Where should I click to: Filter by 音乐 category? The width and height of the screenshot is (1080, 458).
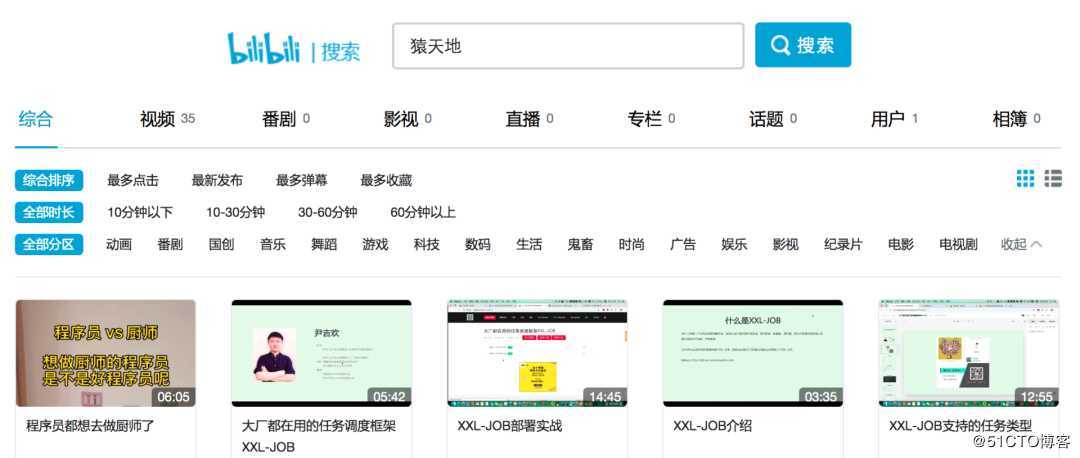pyautogui.click(x=273, y=244)
